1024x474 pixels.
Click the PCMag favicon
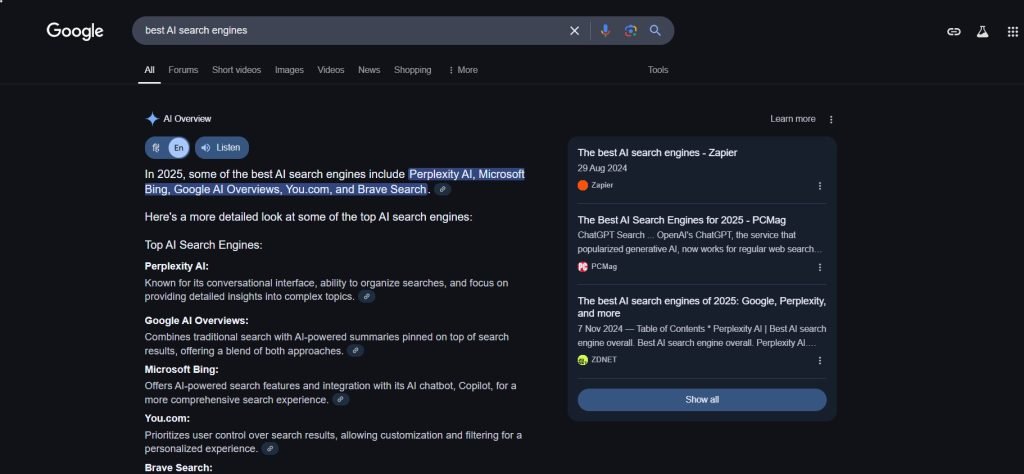[x=583, y=266]
